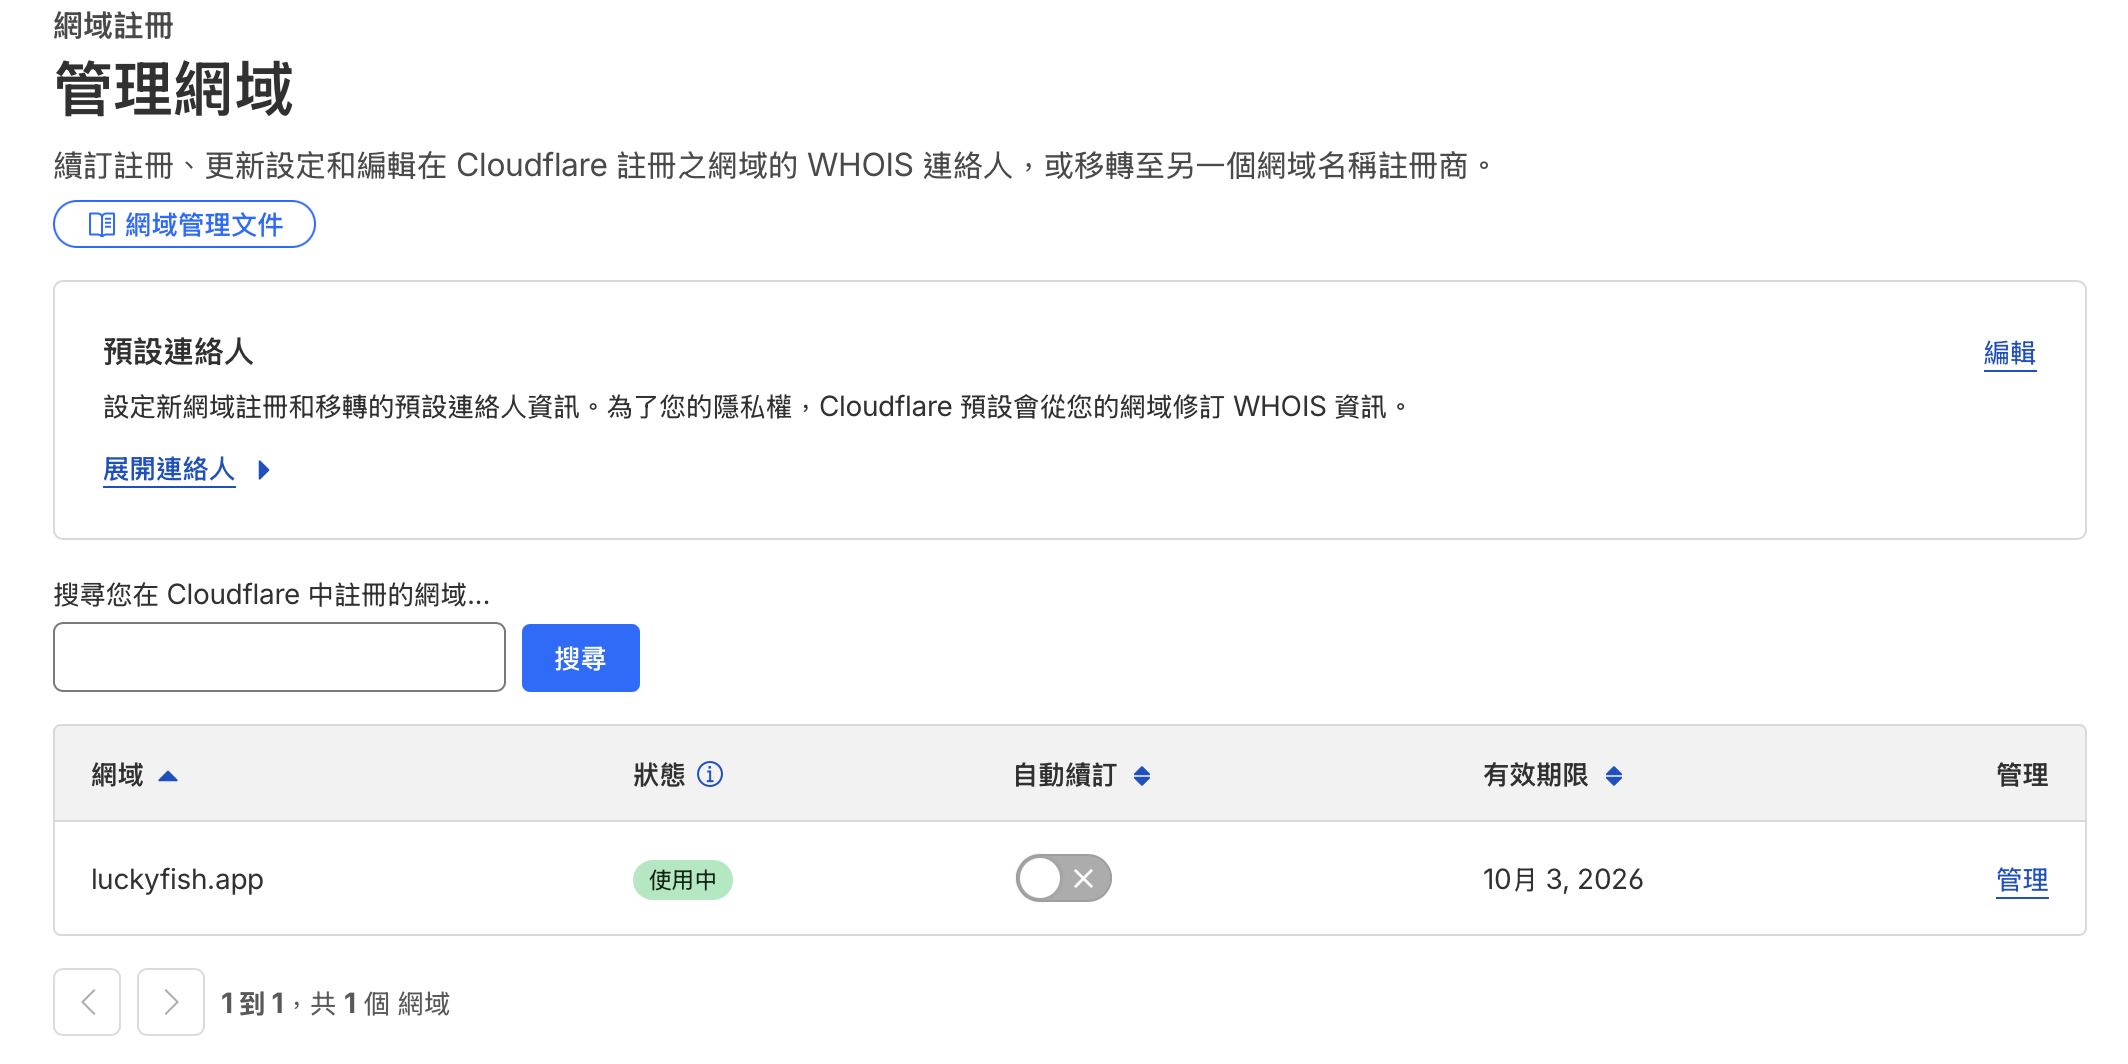
Task: Focus the domain search input field
Action: pyautogui.click(x=279, y=657)
